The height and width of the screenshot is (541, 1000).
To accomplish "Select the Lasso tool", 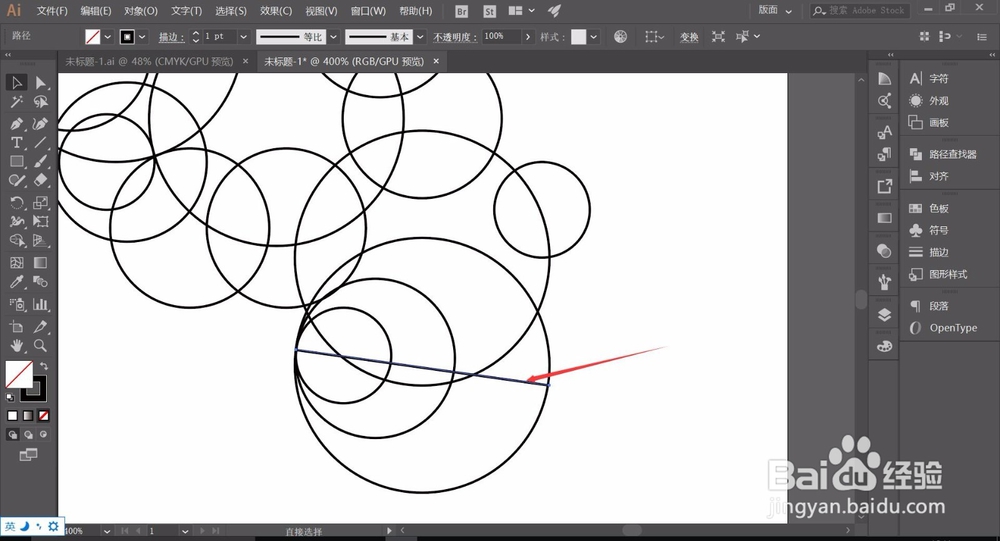I will pos(41,102).
